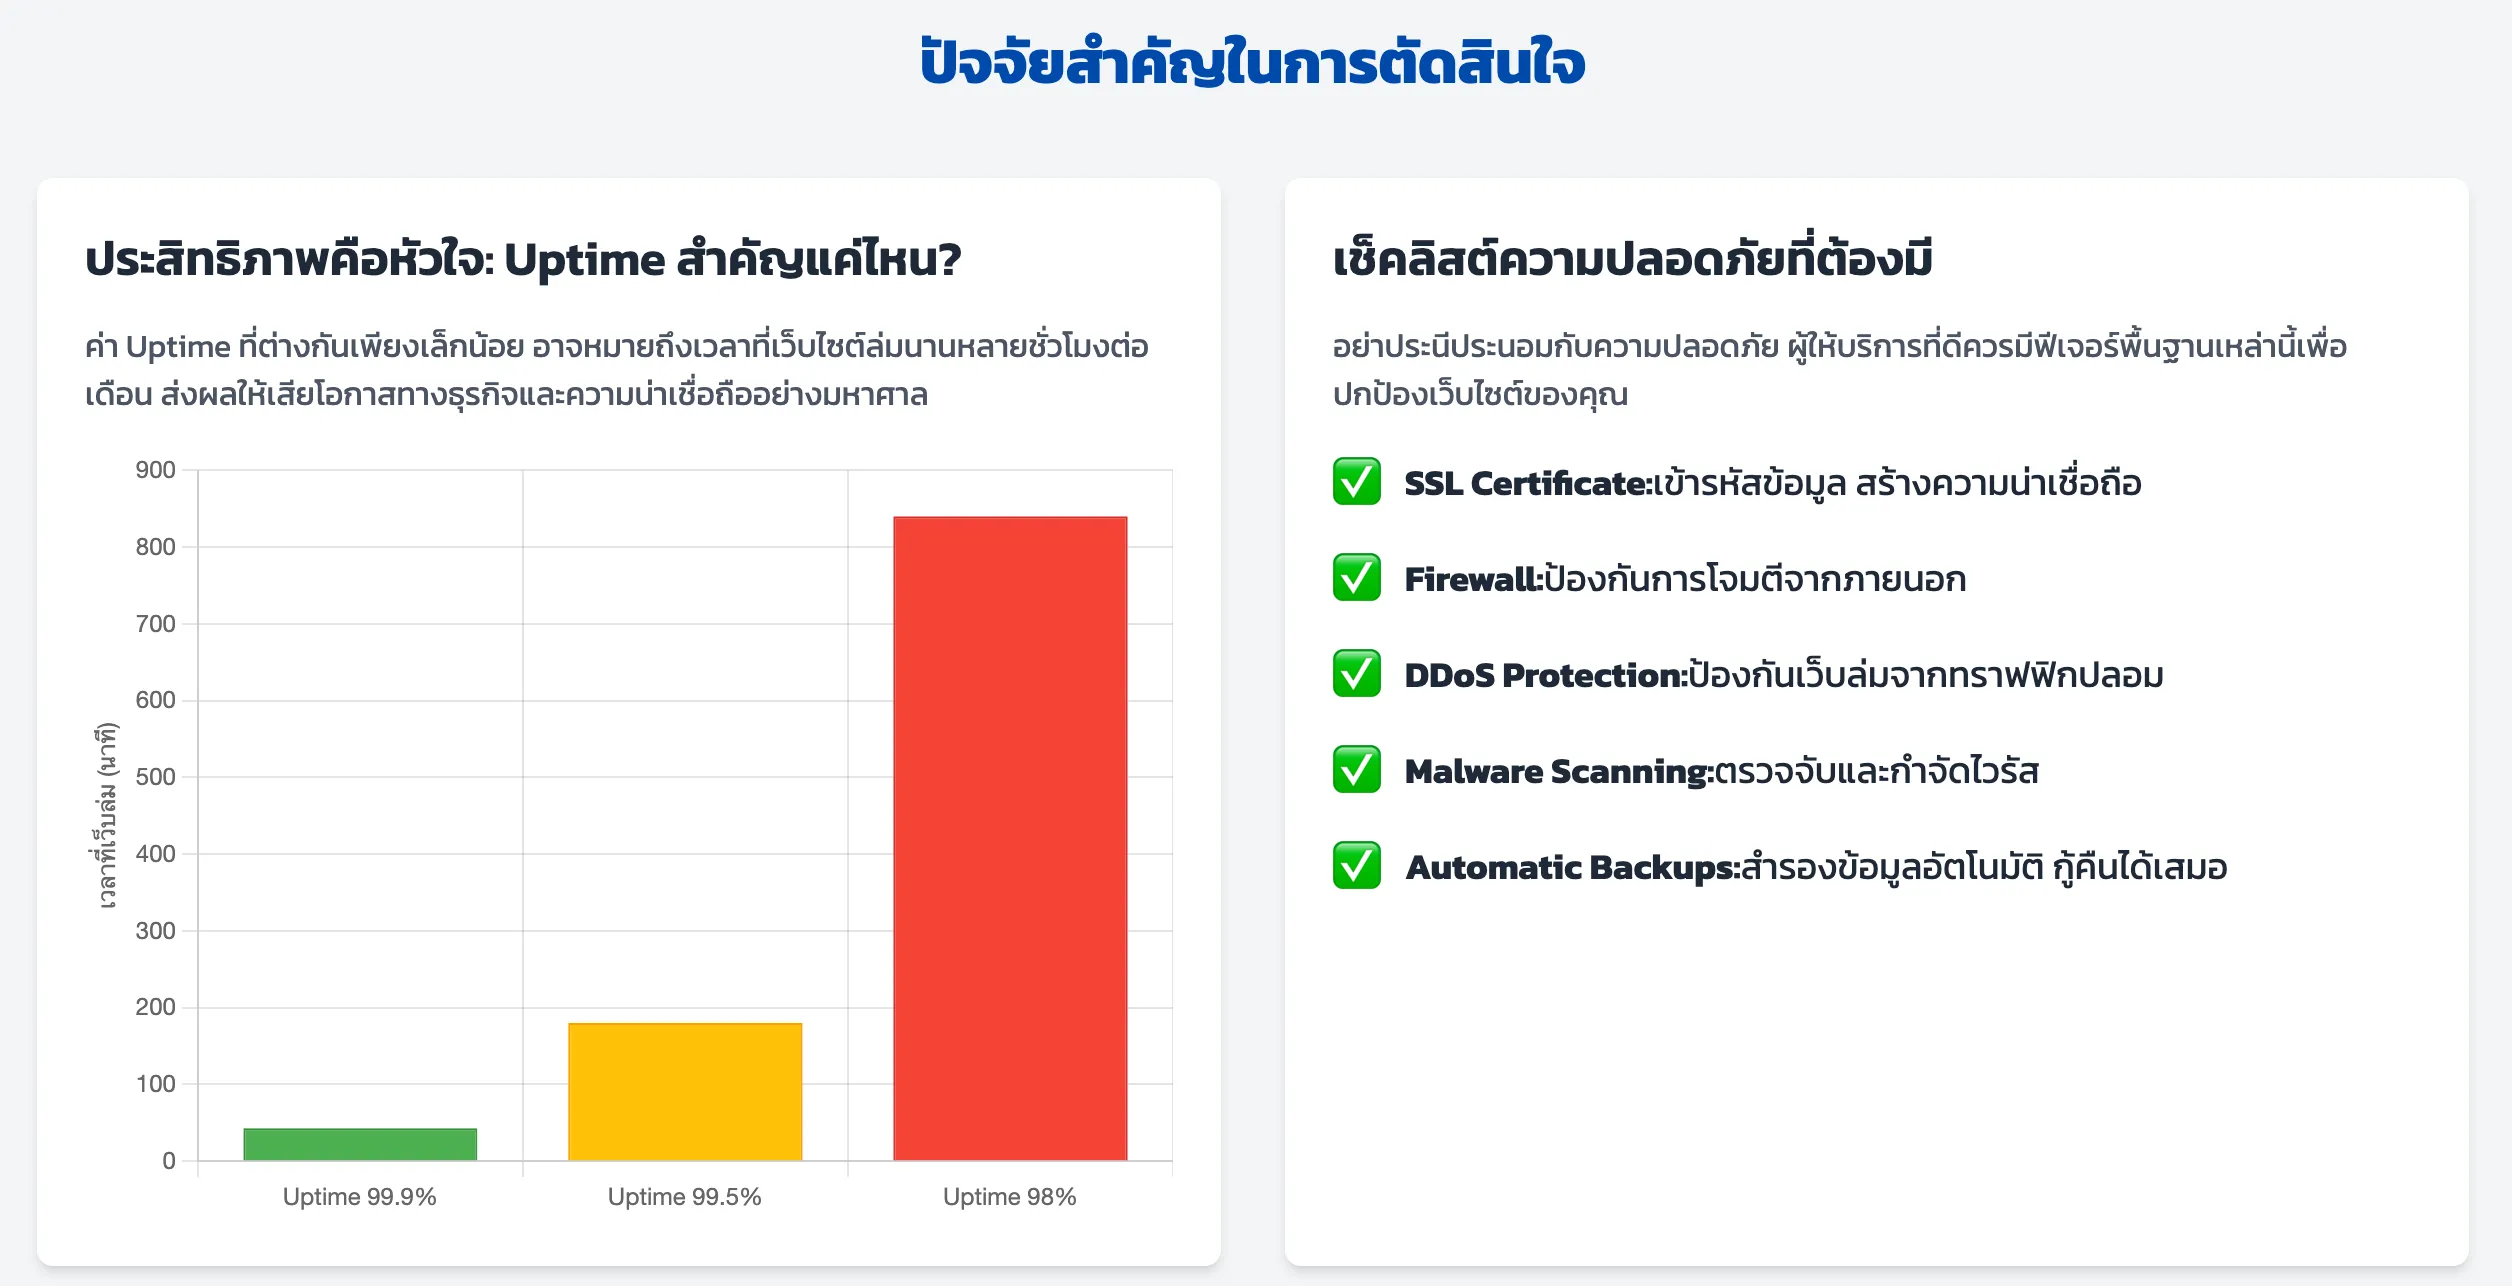2512x1286 pixels.
Task: Click the green checkmark beside DDoS Protection
Action: click(1356, 674)
